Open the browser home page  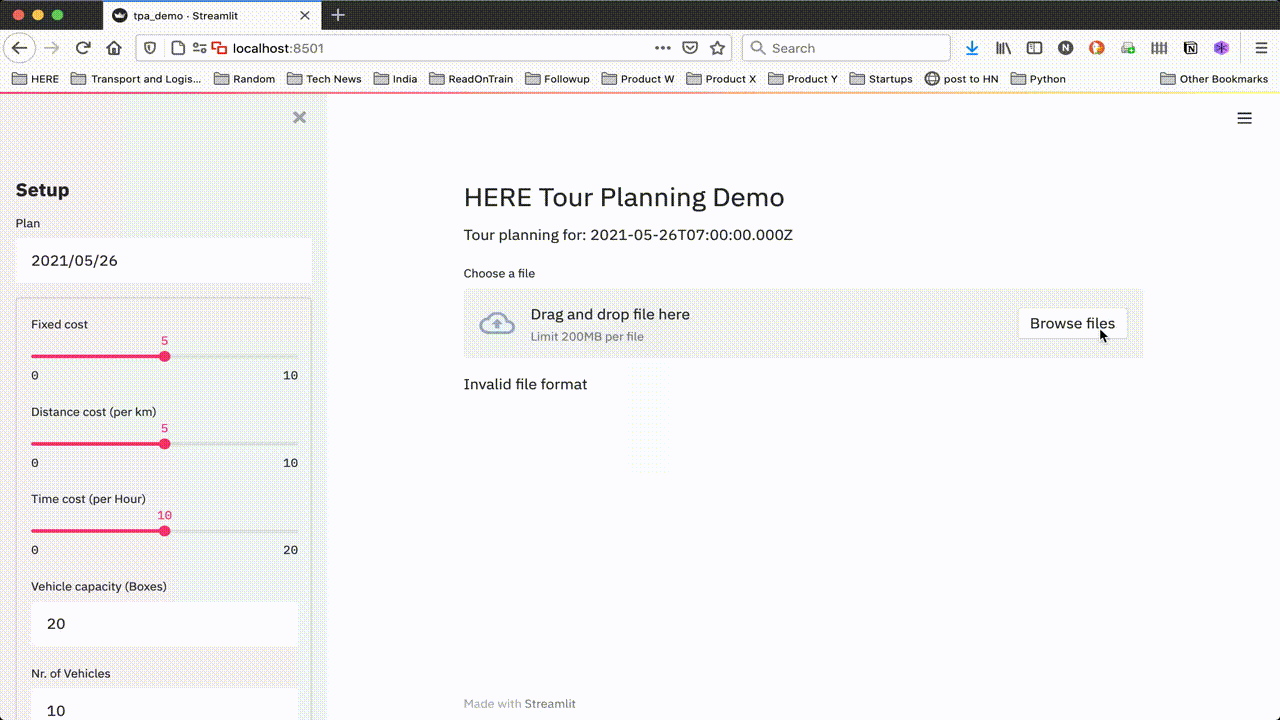[x=114, y=48]
